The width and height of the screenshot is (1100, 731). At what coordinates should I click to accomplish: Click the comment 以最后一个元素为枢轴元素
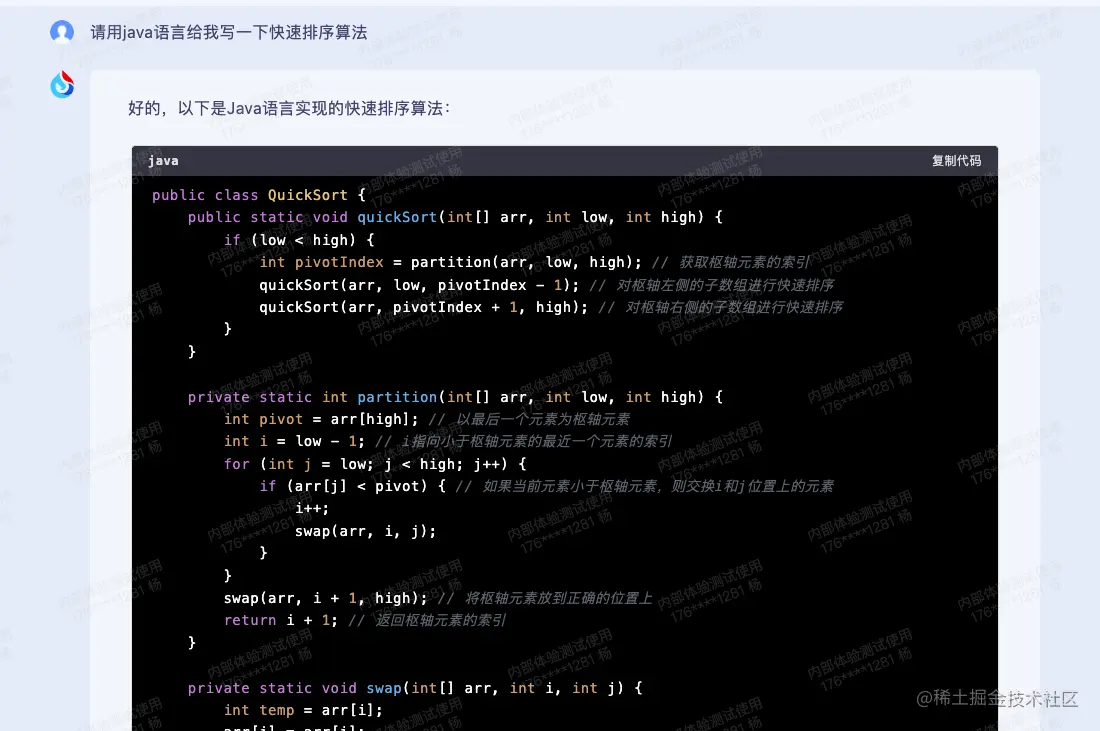pos(530,420)
